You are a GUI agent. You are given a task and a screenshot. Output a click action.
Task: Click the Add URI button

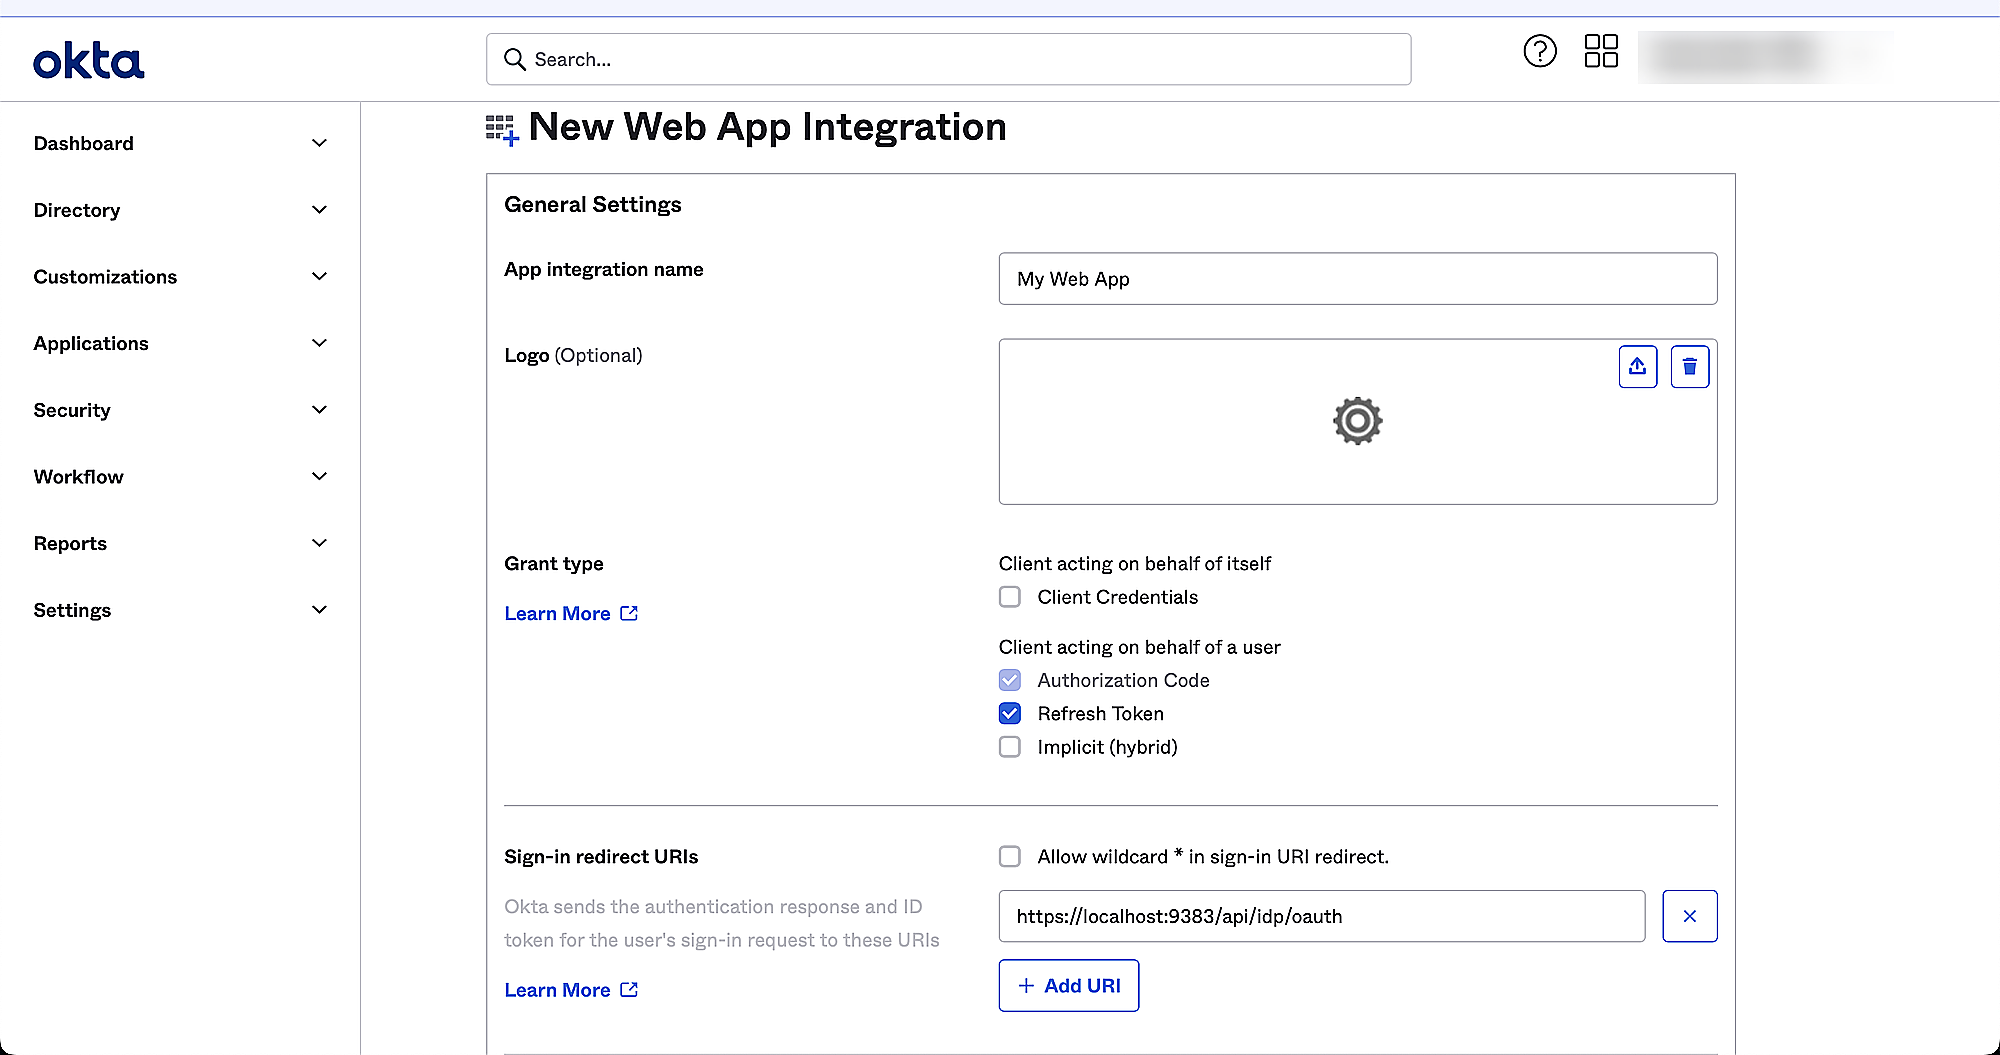click(1068, 986)
